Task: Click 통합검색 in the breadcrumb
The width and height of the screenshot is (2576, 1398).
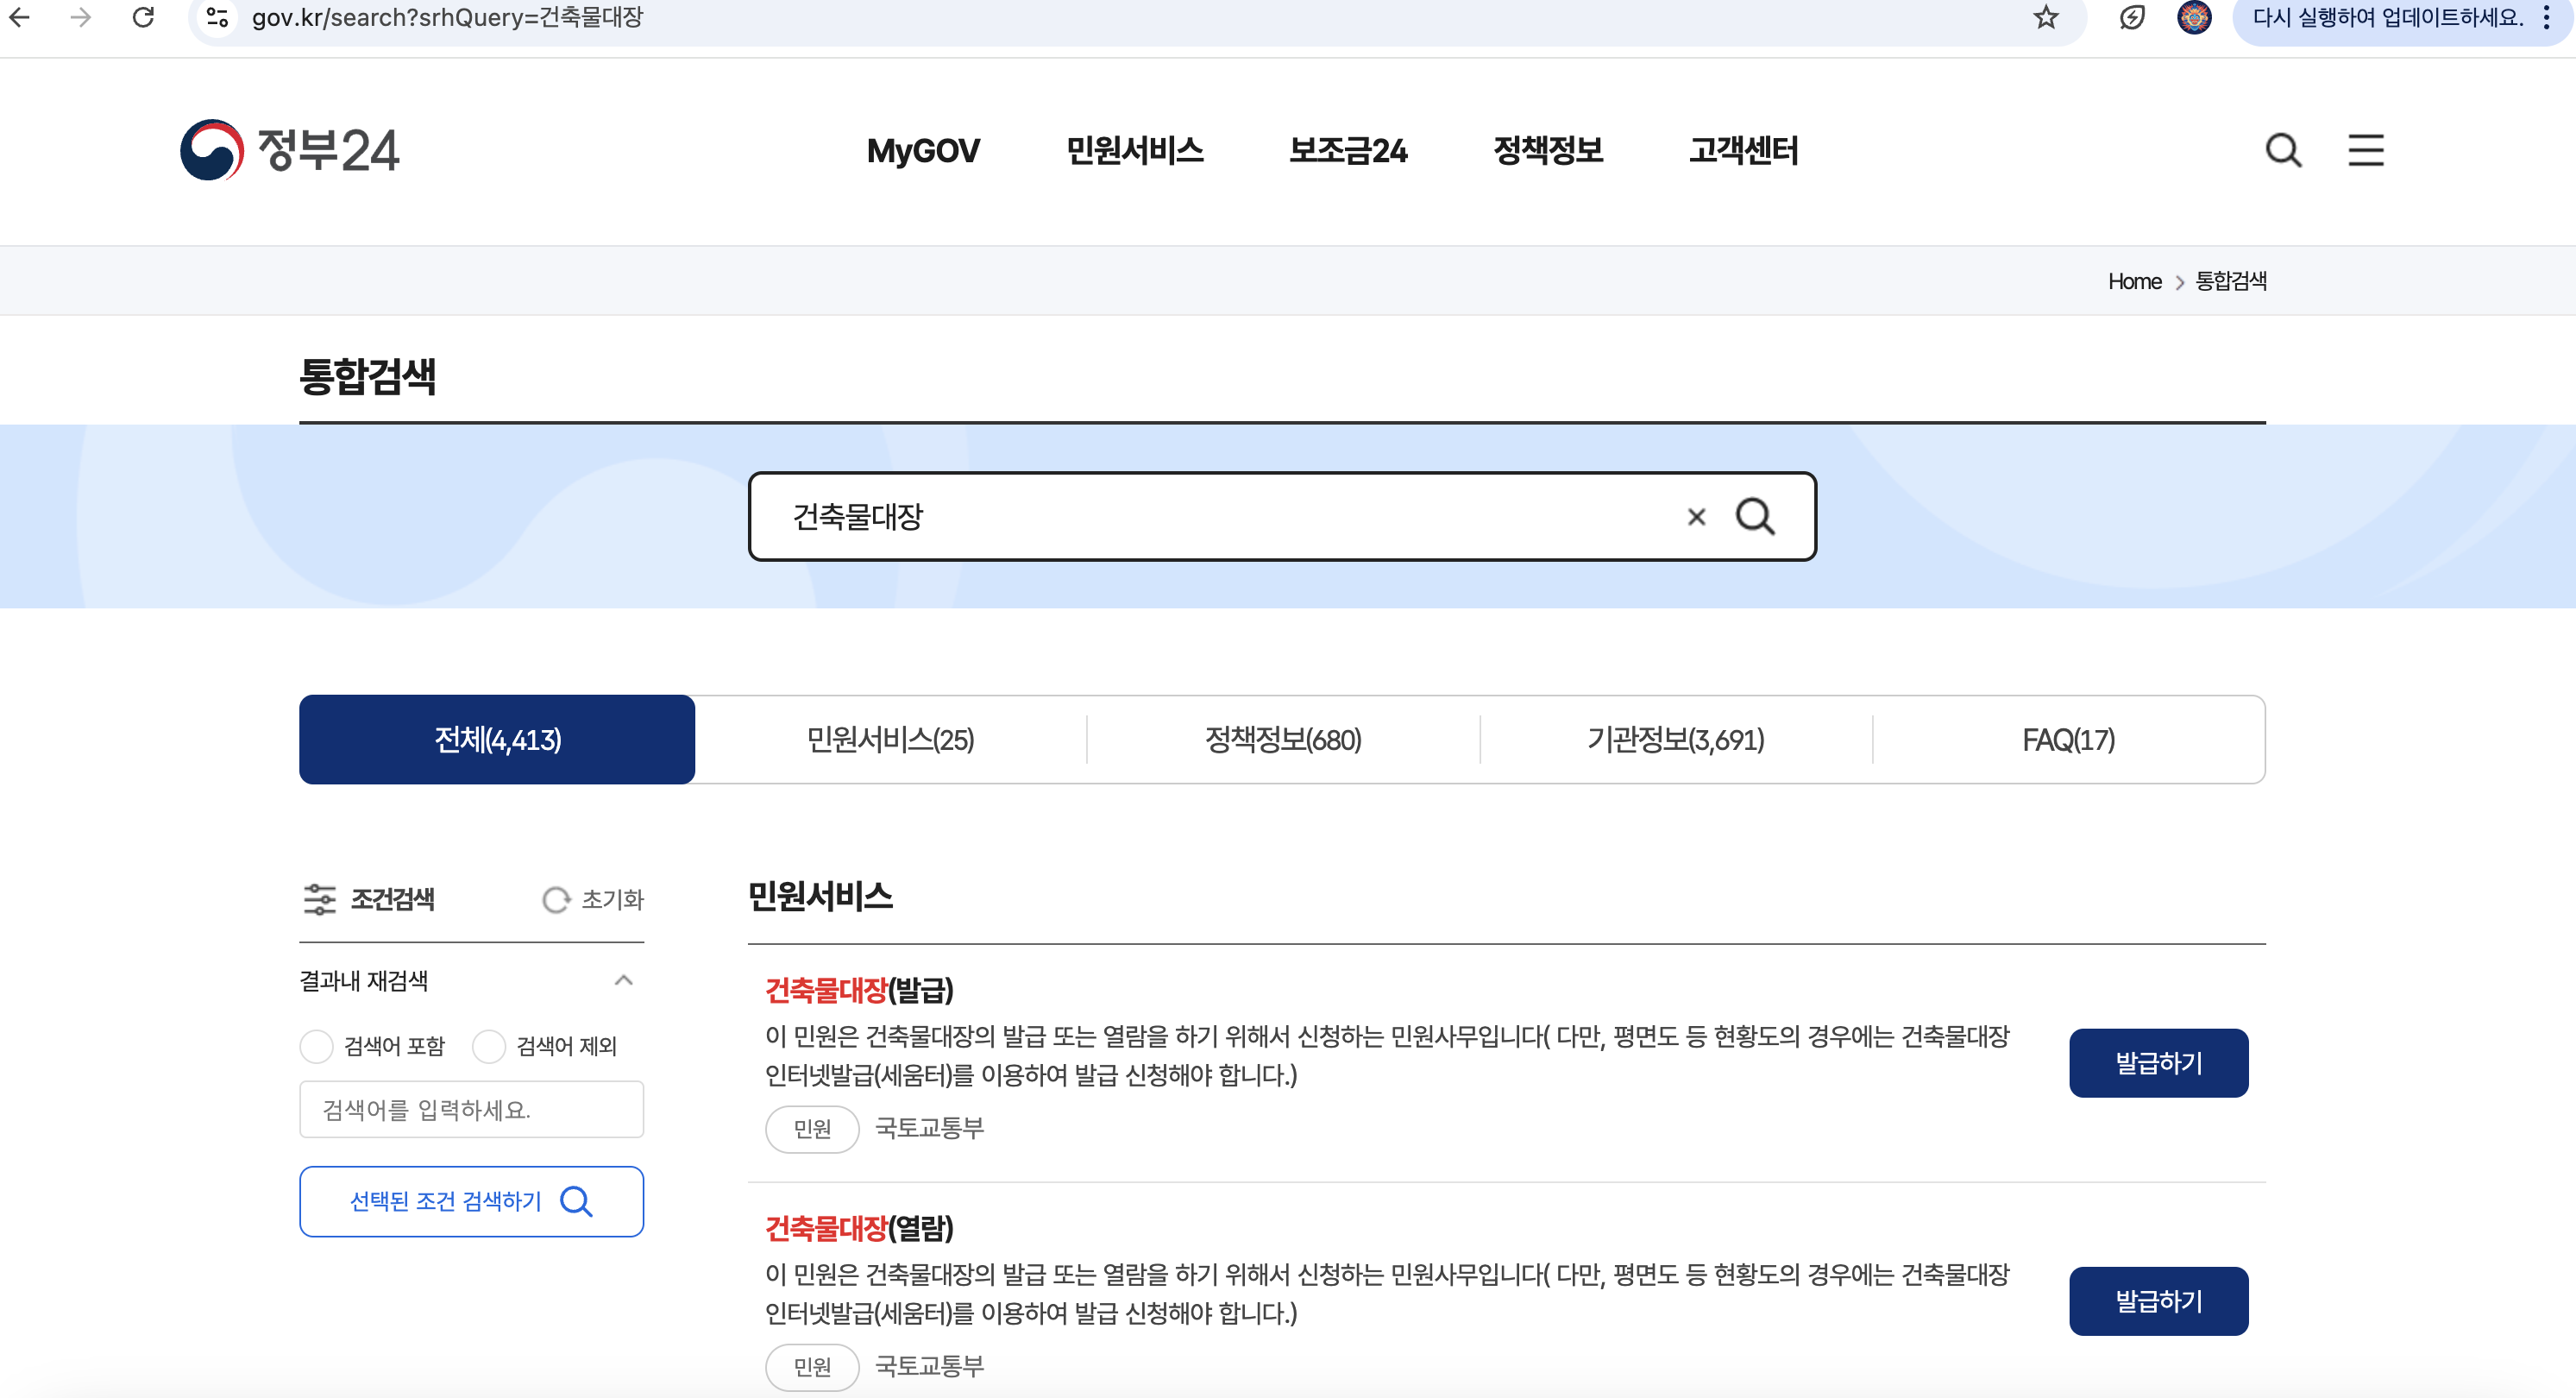Action: 2230,282
